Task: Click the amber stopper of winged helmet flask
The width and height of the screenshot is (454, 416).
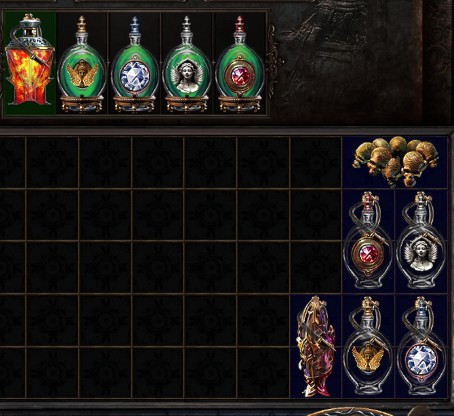Action: [x=82, y=24]
